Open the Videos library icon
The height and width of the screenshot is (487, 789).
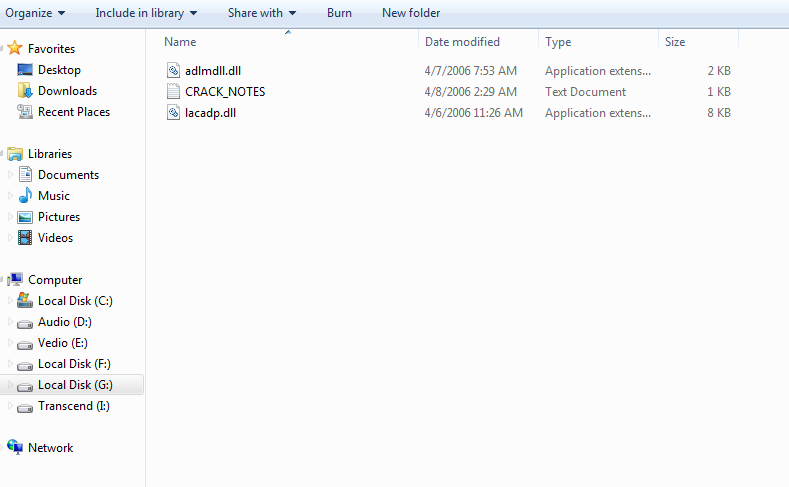pyautogui.click(x=25, y=237)
